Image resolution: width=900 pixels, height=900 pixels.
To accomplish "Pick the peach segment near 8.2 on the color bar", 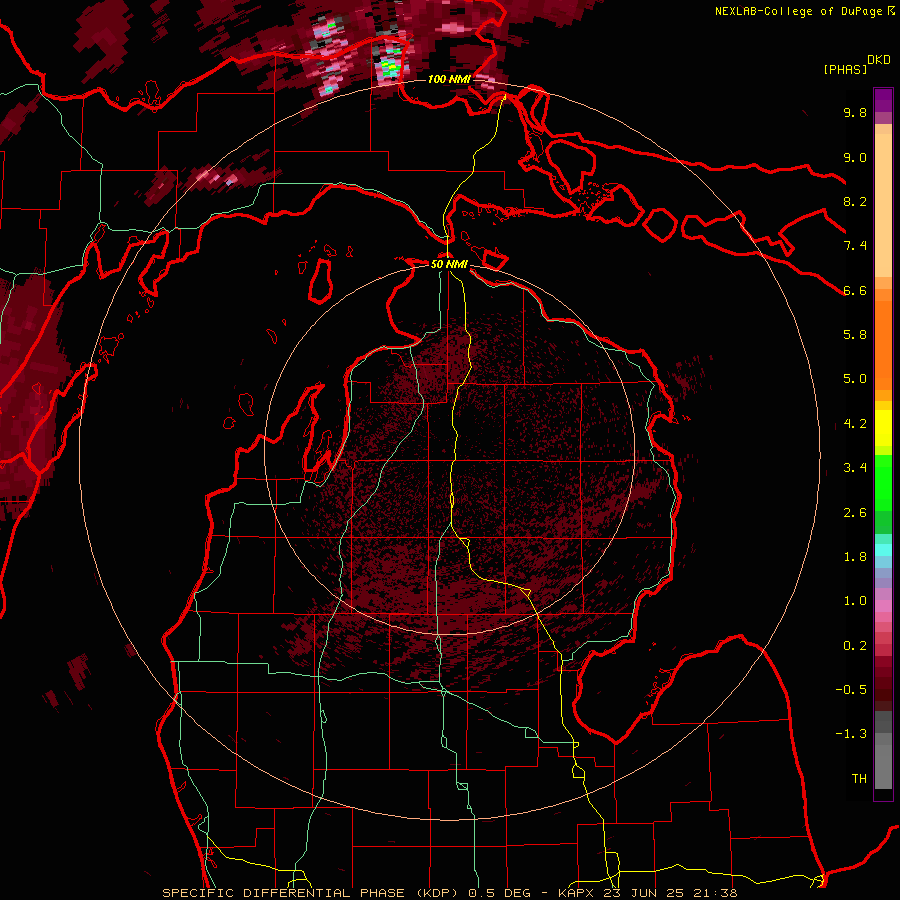I will [883, 207].
